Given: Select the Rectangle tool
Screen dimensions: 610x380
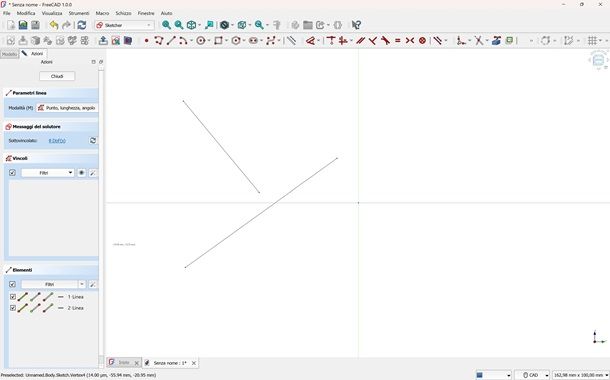Looking at the screenshot, I should 218,40.
